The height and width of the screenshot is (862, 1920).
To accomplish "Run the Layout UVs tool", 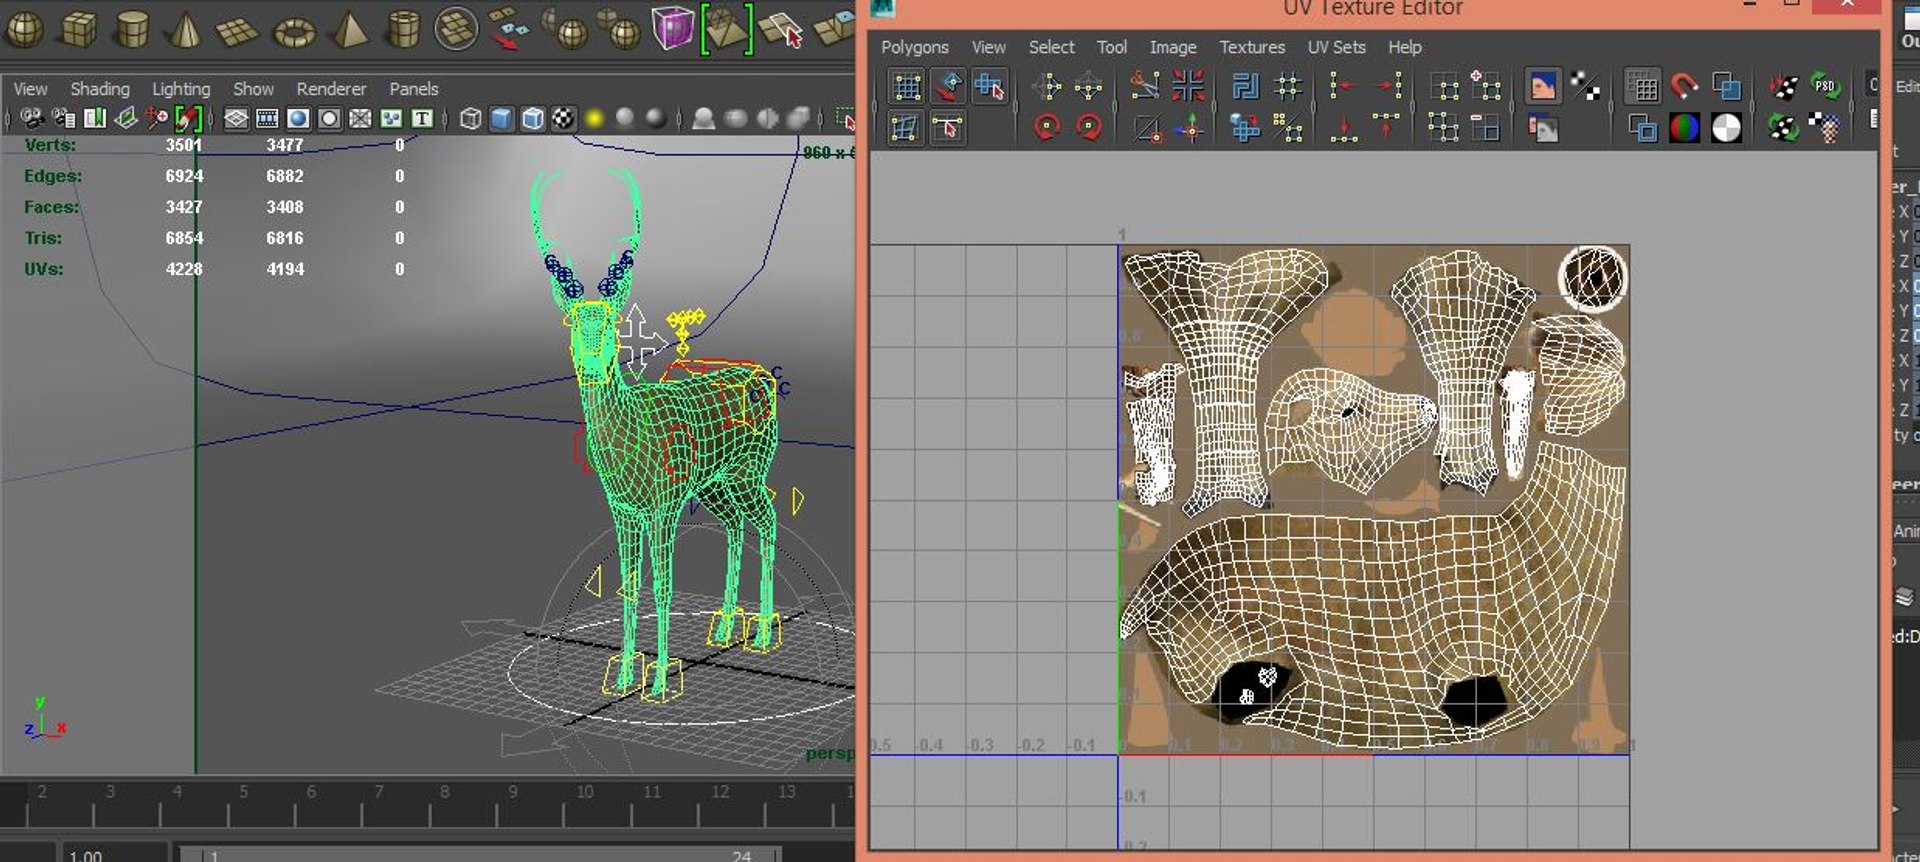I will (1246, 87).
